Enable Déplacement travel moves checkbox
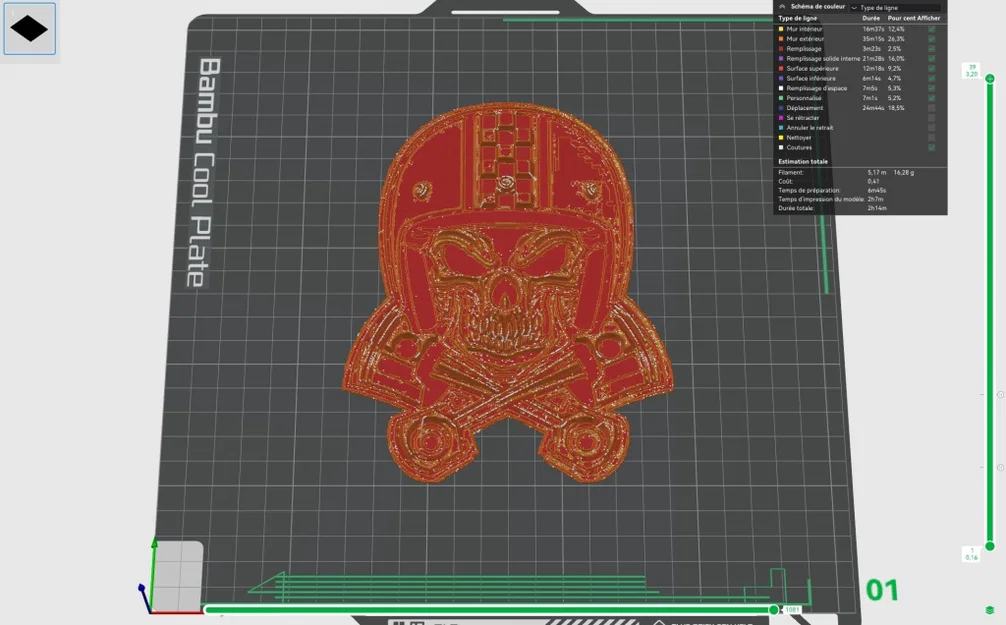1006x625 pixels. pyautogui.click(x=932, y=108)
